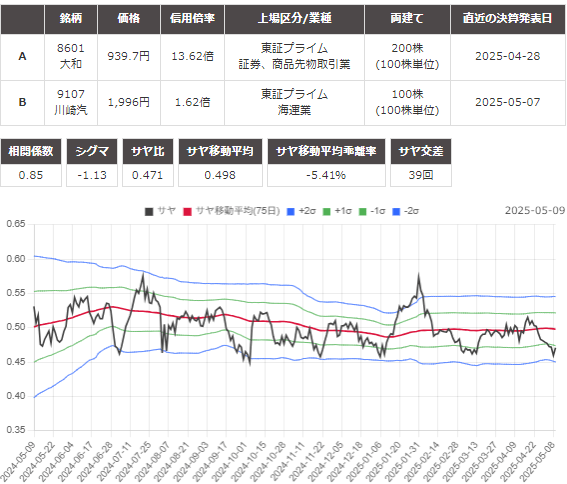Click the x-axis label 2024-05-09
567x484 pixels.
point(17,462)
